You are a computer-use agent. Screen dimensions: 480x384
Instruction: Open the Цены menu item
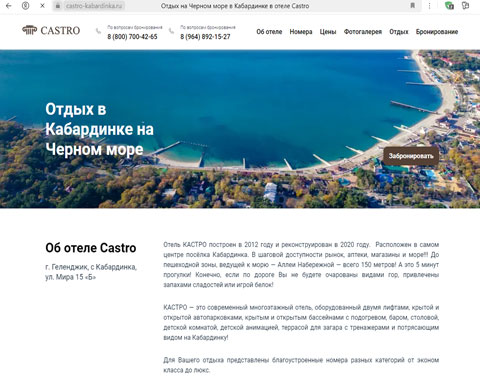tap(328, 32)
